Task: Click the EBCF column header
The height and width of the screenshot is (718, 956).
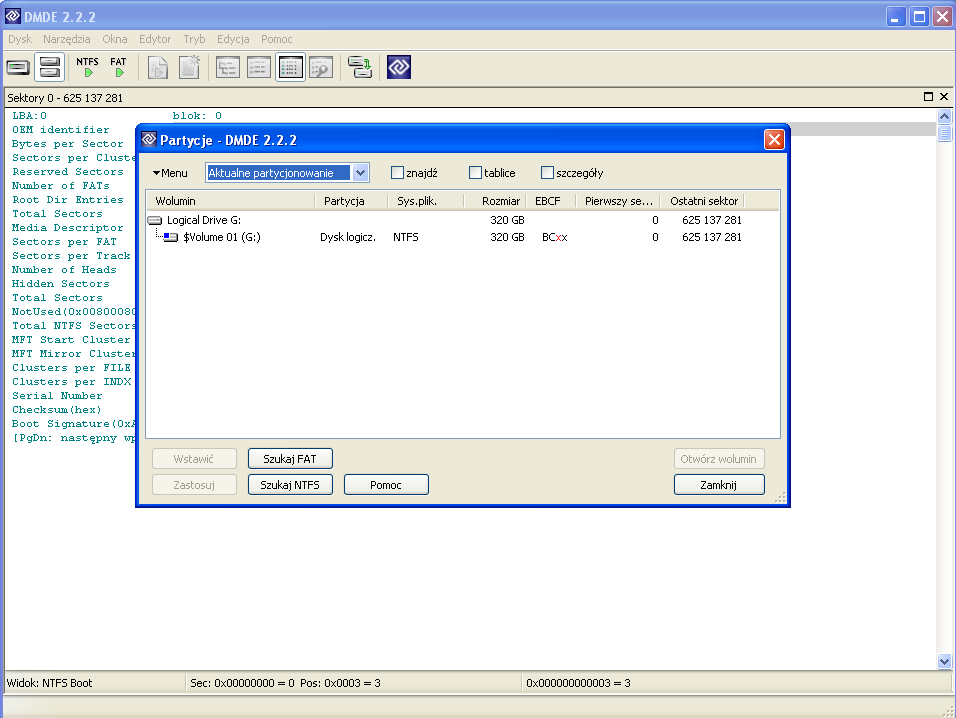Action: 551,201
